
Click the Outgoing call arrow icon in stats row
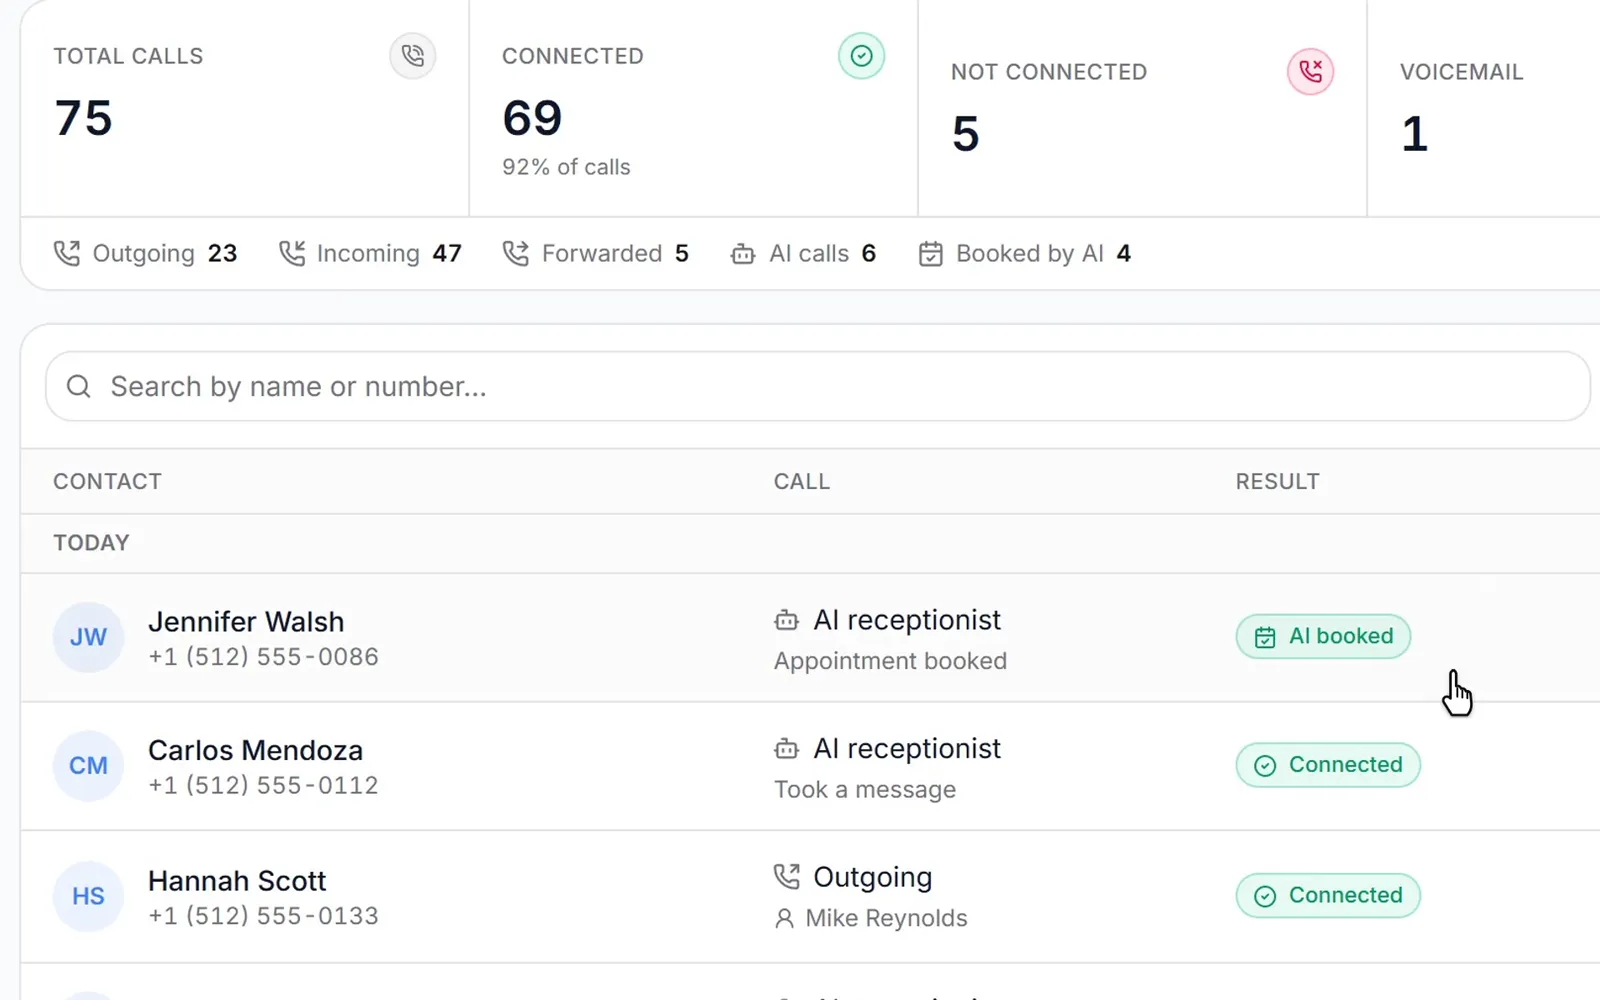(x=66, y=253)
